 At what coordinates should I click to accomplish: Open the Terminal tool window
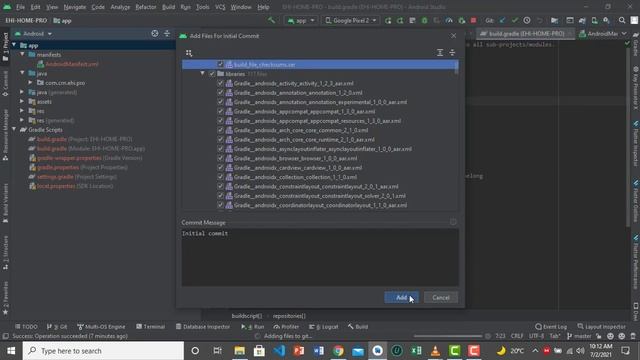coord(151,327)
